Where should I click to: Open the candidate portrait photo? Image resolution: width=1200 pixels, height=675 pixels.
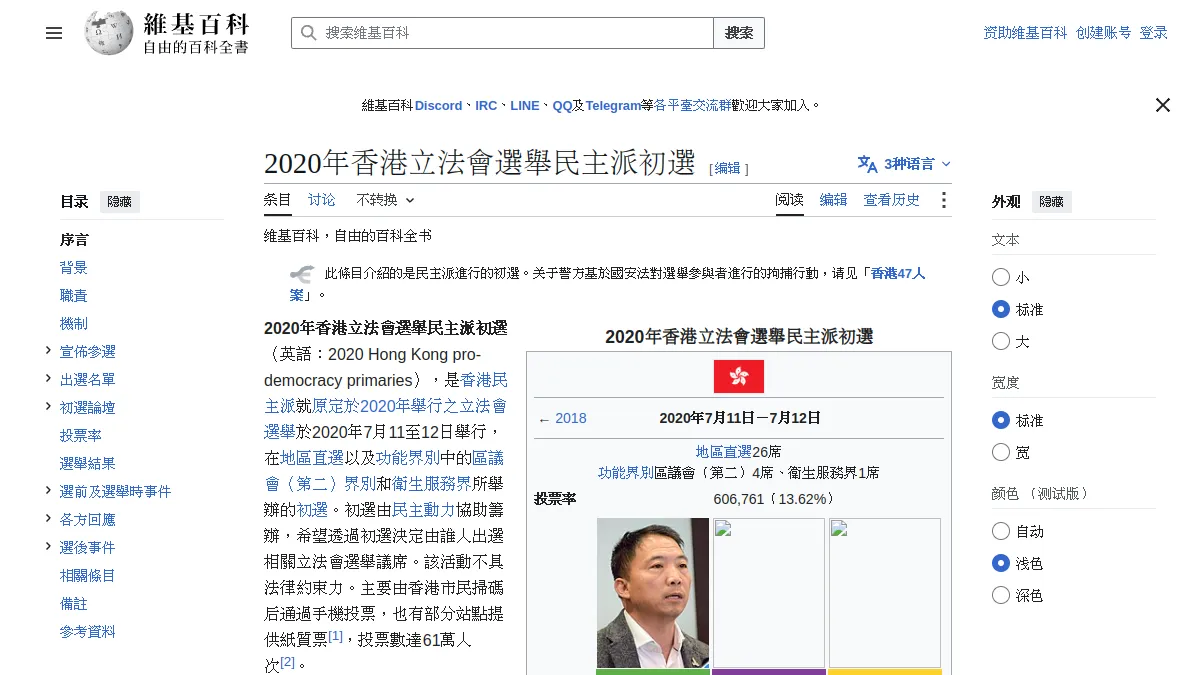point(653,592)
